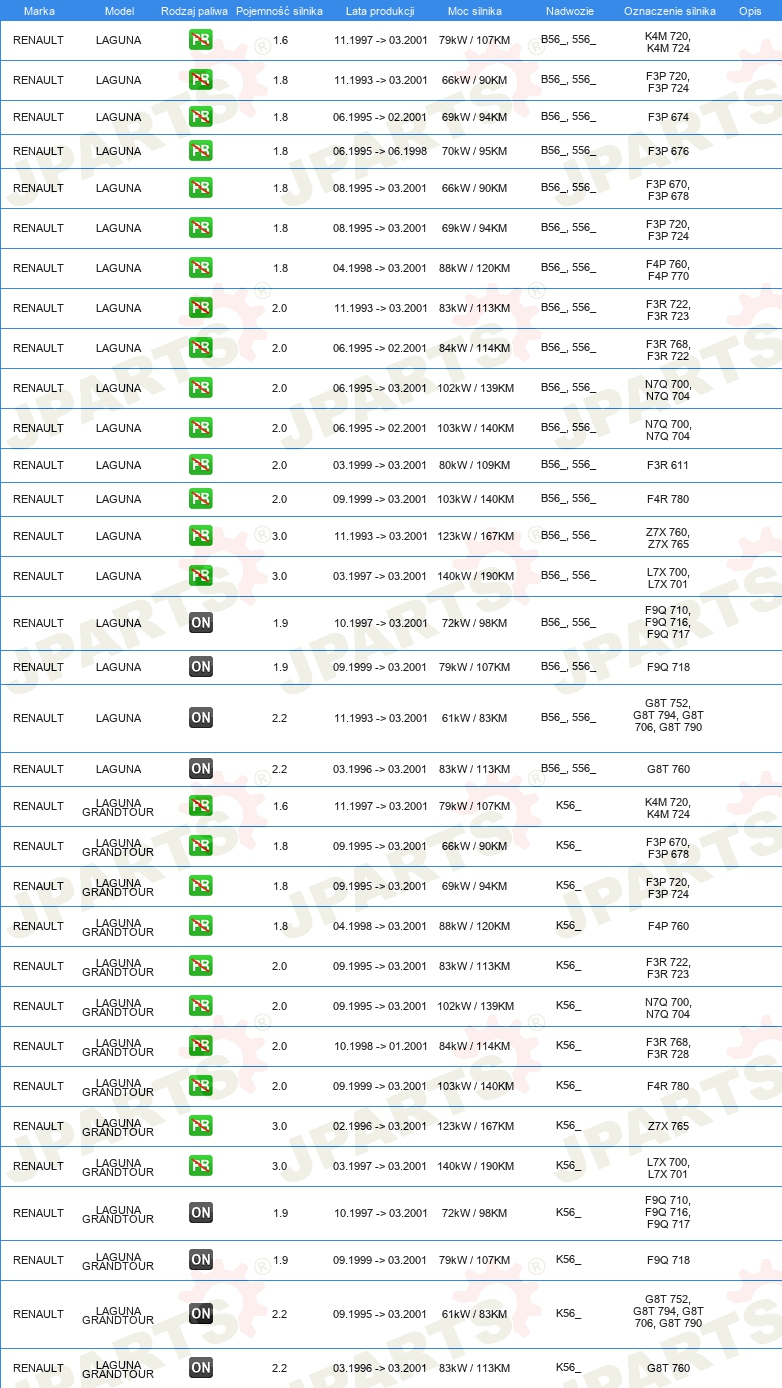Click petrol icon for 84kW 06.1995->02.2001 row

201,348
